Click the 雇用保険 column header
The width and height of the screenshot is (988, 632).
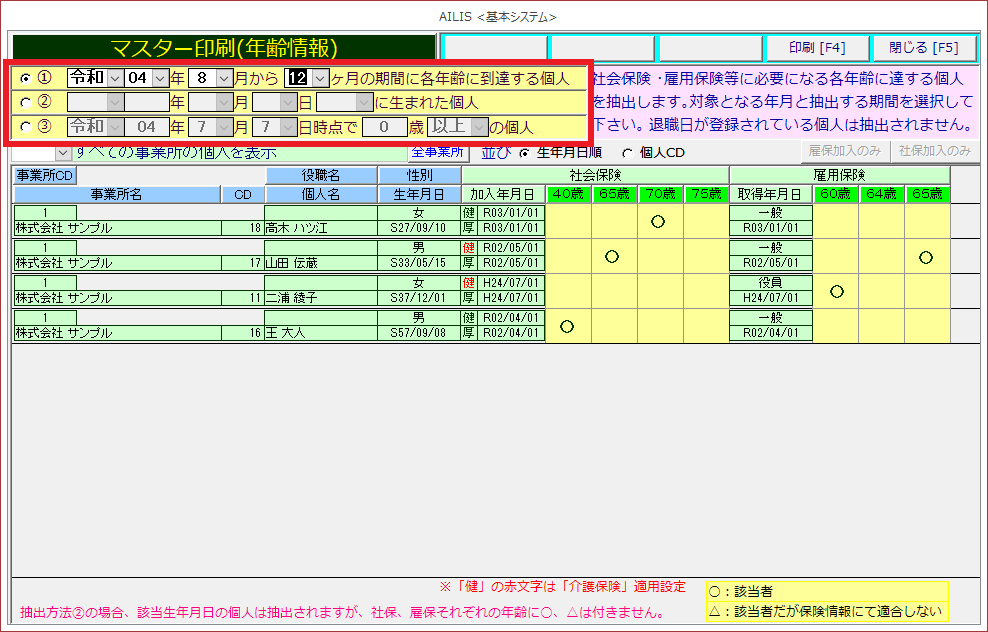click(838, 175)
